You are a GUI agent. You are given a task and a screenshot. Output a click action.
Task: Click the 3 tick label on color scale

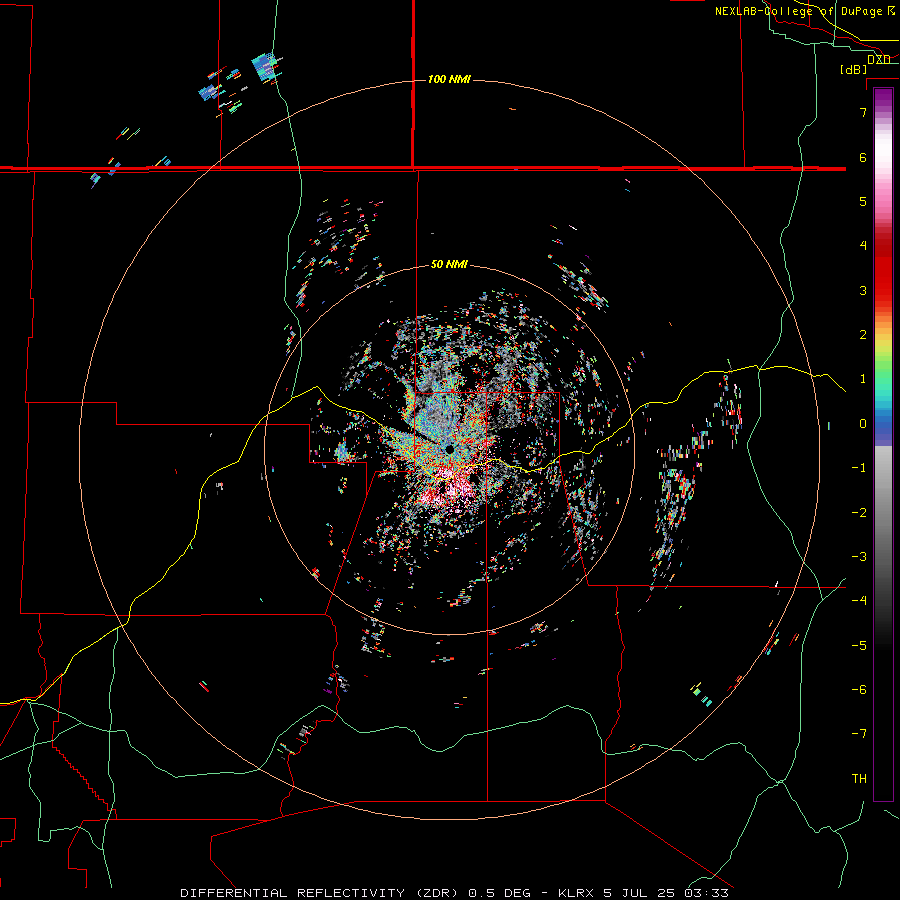[x=863, y=290]
